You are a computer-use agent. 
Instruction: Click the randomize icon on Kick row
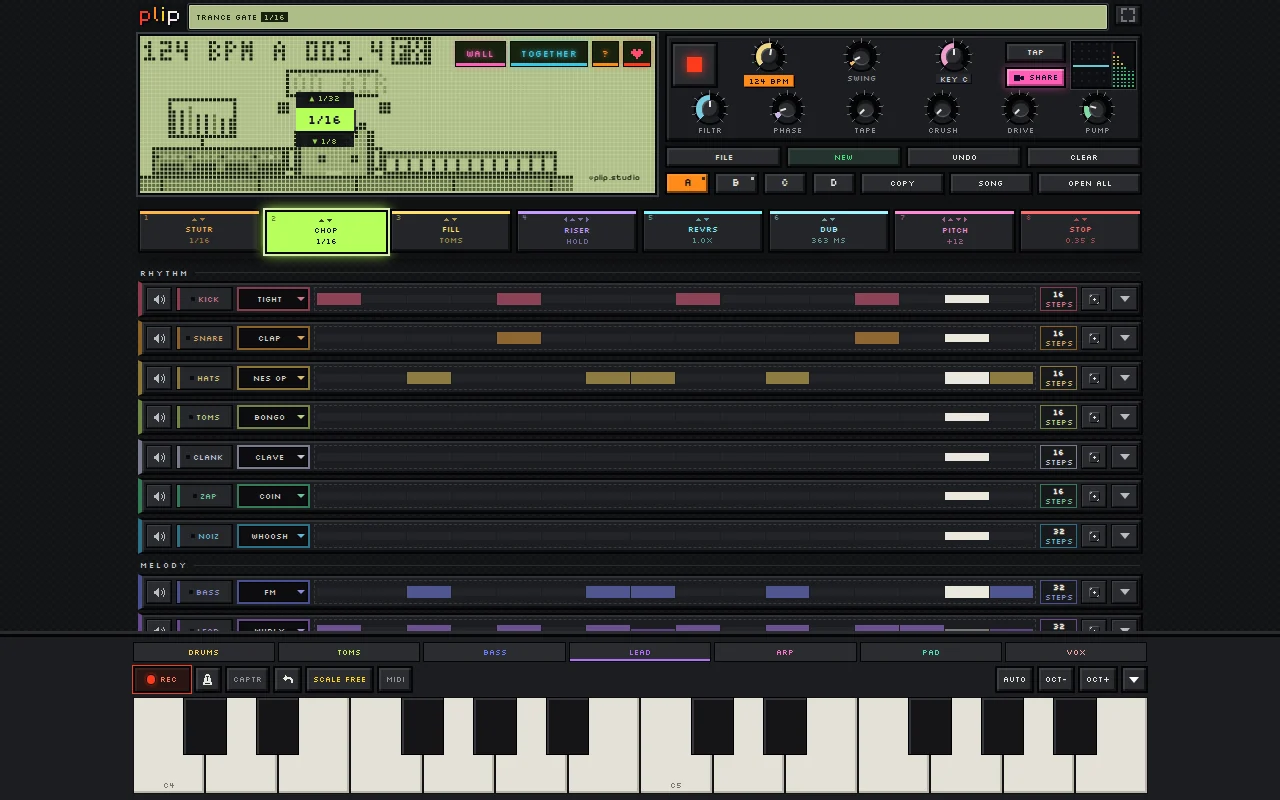(1094, 299)
